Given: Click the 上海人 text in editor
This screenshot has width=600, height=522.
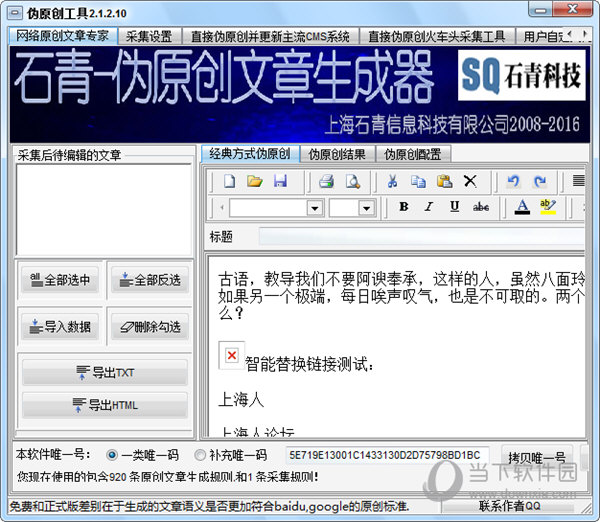Looking at the screenshot, I should 241,400.
